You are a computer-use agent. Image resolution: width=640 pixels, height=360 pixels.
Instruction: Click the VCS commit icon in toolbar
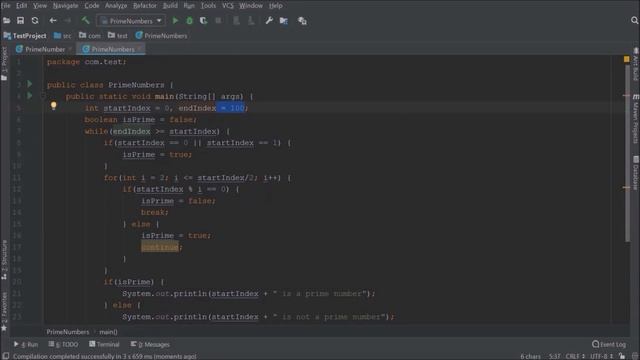point(251,21)
